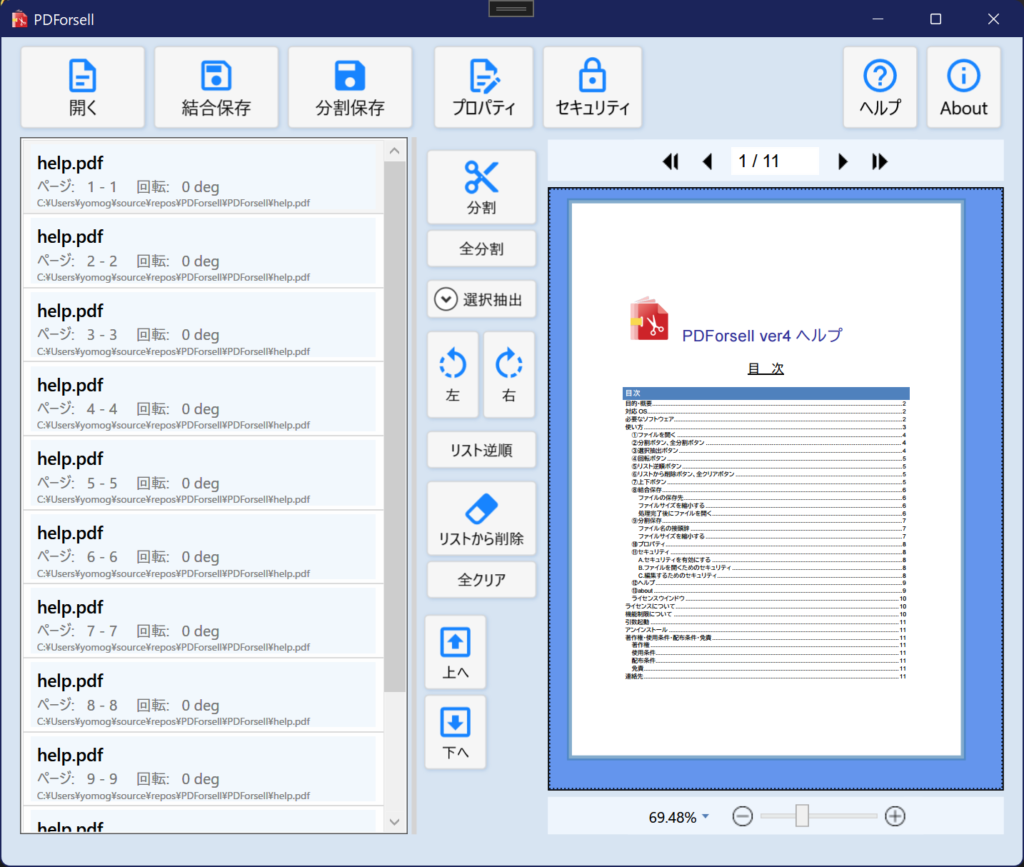
Task: Click the 開く open file button
Action: pyautogui.click(x=83, y=87)
